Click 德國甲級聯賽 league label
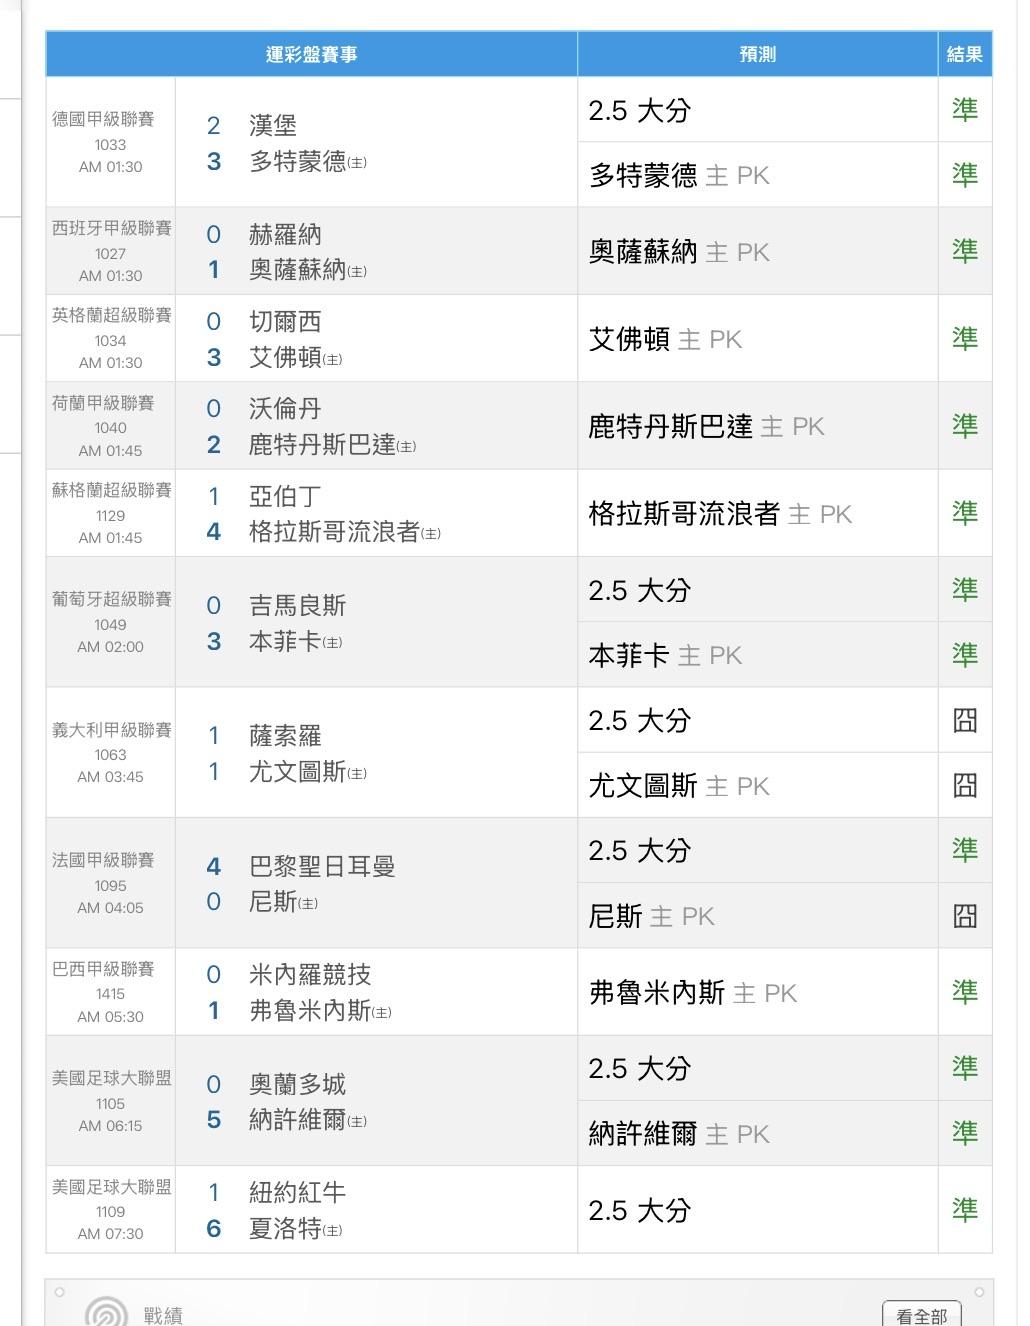1030x1326 pixels. click(103, 119)
